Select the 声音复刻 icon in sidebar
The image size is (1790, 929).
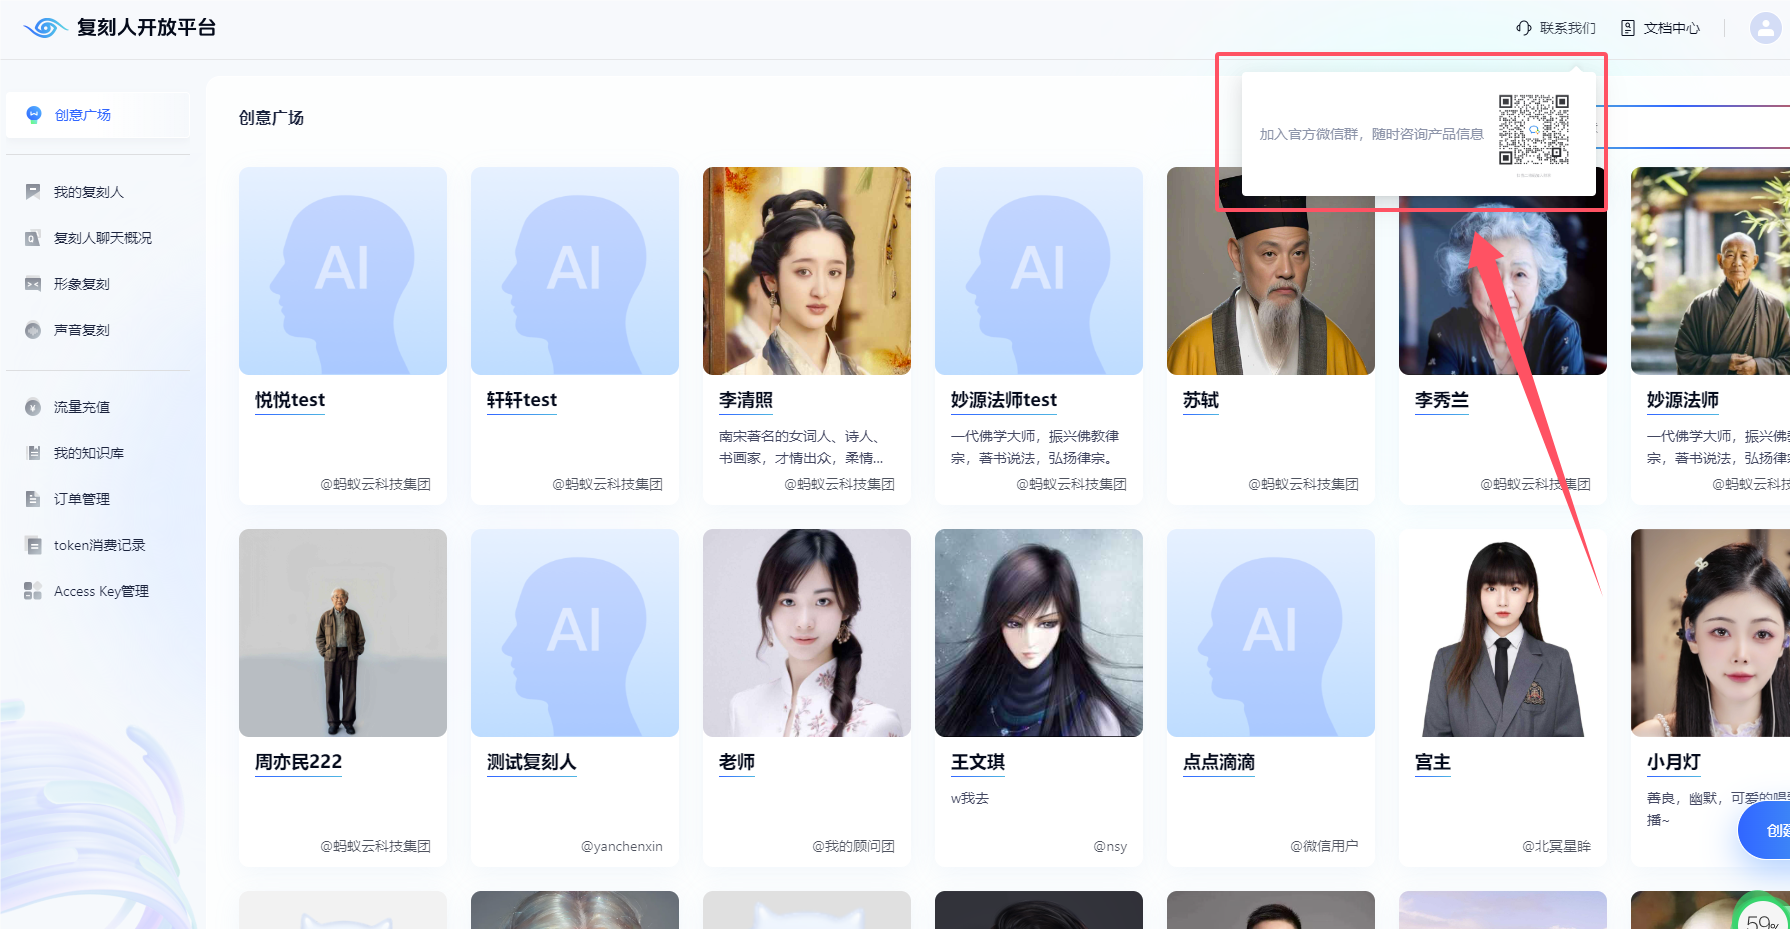pos(33,330)
